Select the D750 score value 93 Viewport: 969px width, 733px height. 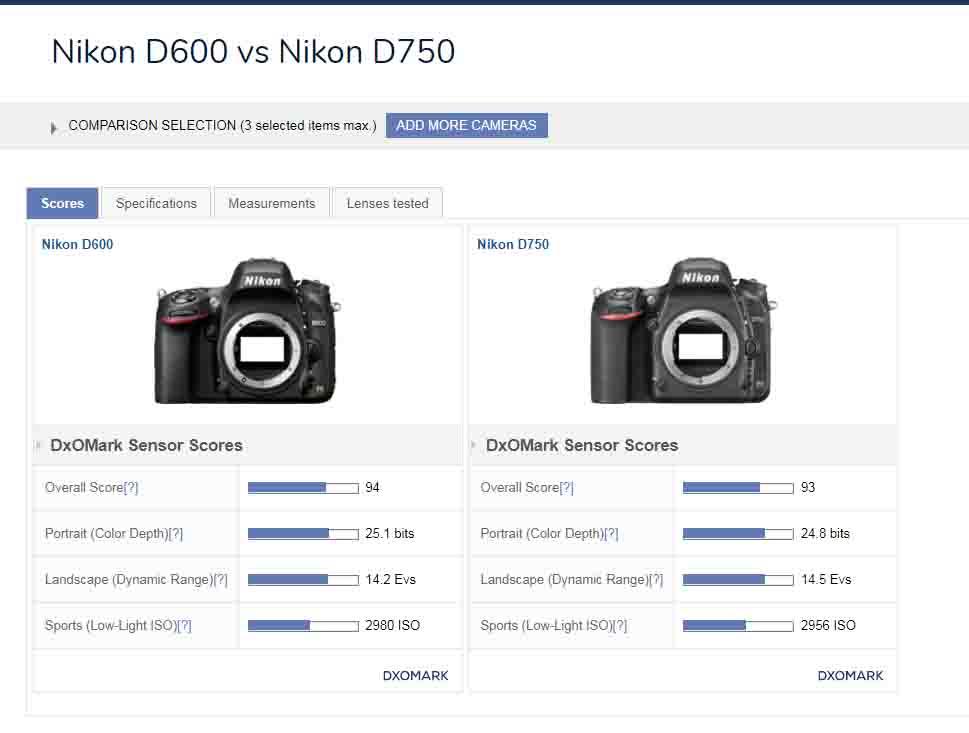808,488
